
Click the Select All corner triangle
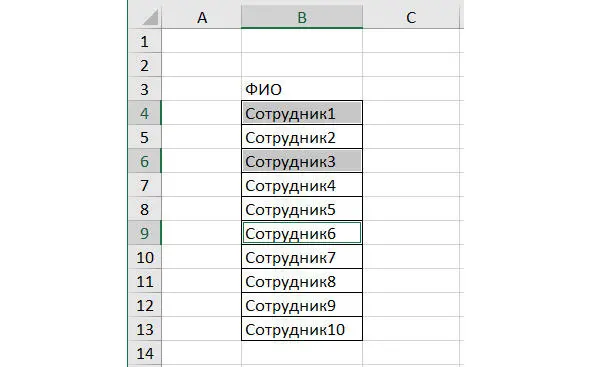150,17
